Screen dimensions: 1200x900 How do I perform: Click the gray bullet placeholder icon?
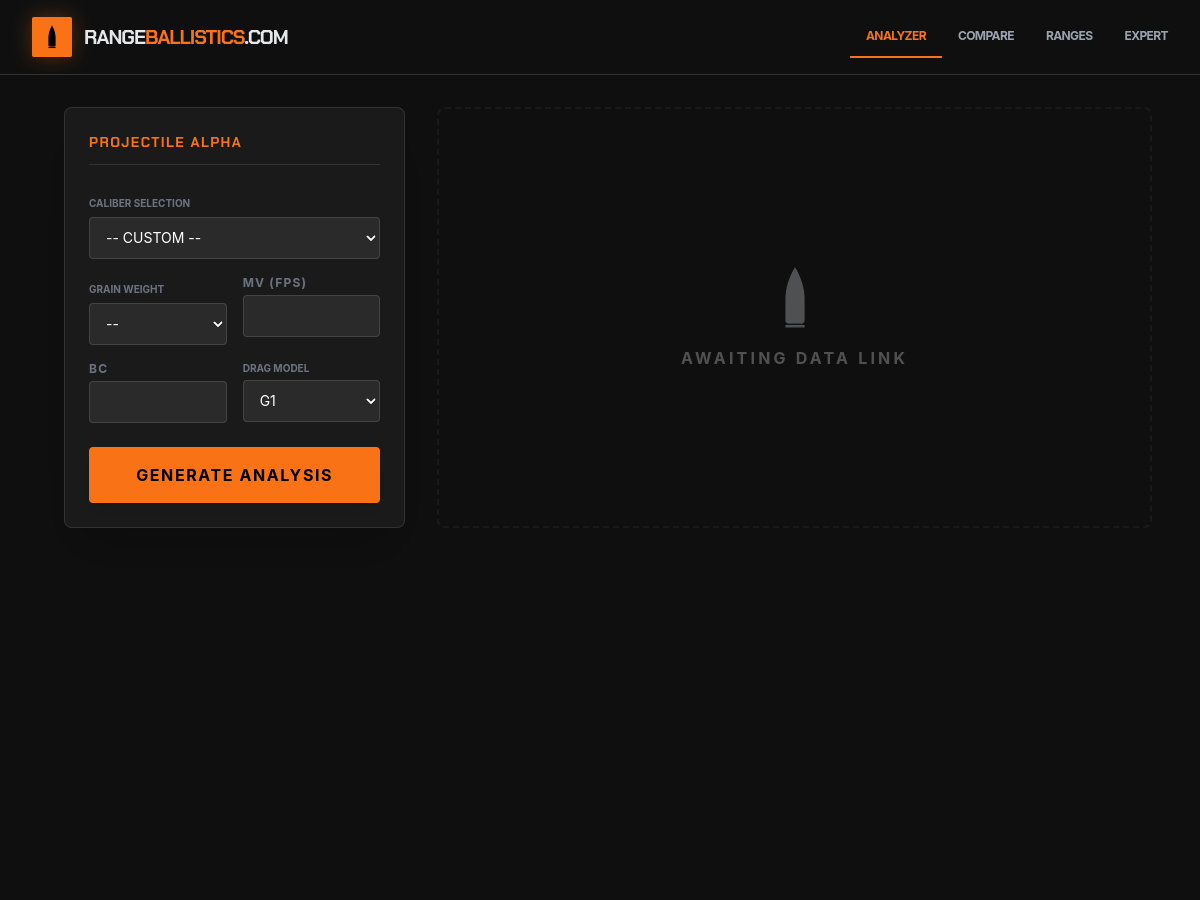point(795,297)
